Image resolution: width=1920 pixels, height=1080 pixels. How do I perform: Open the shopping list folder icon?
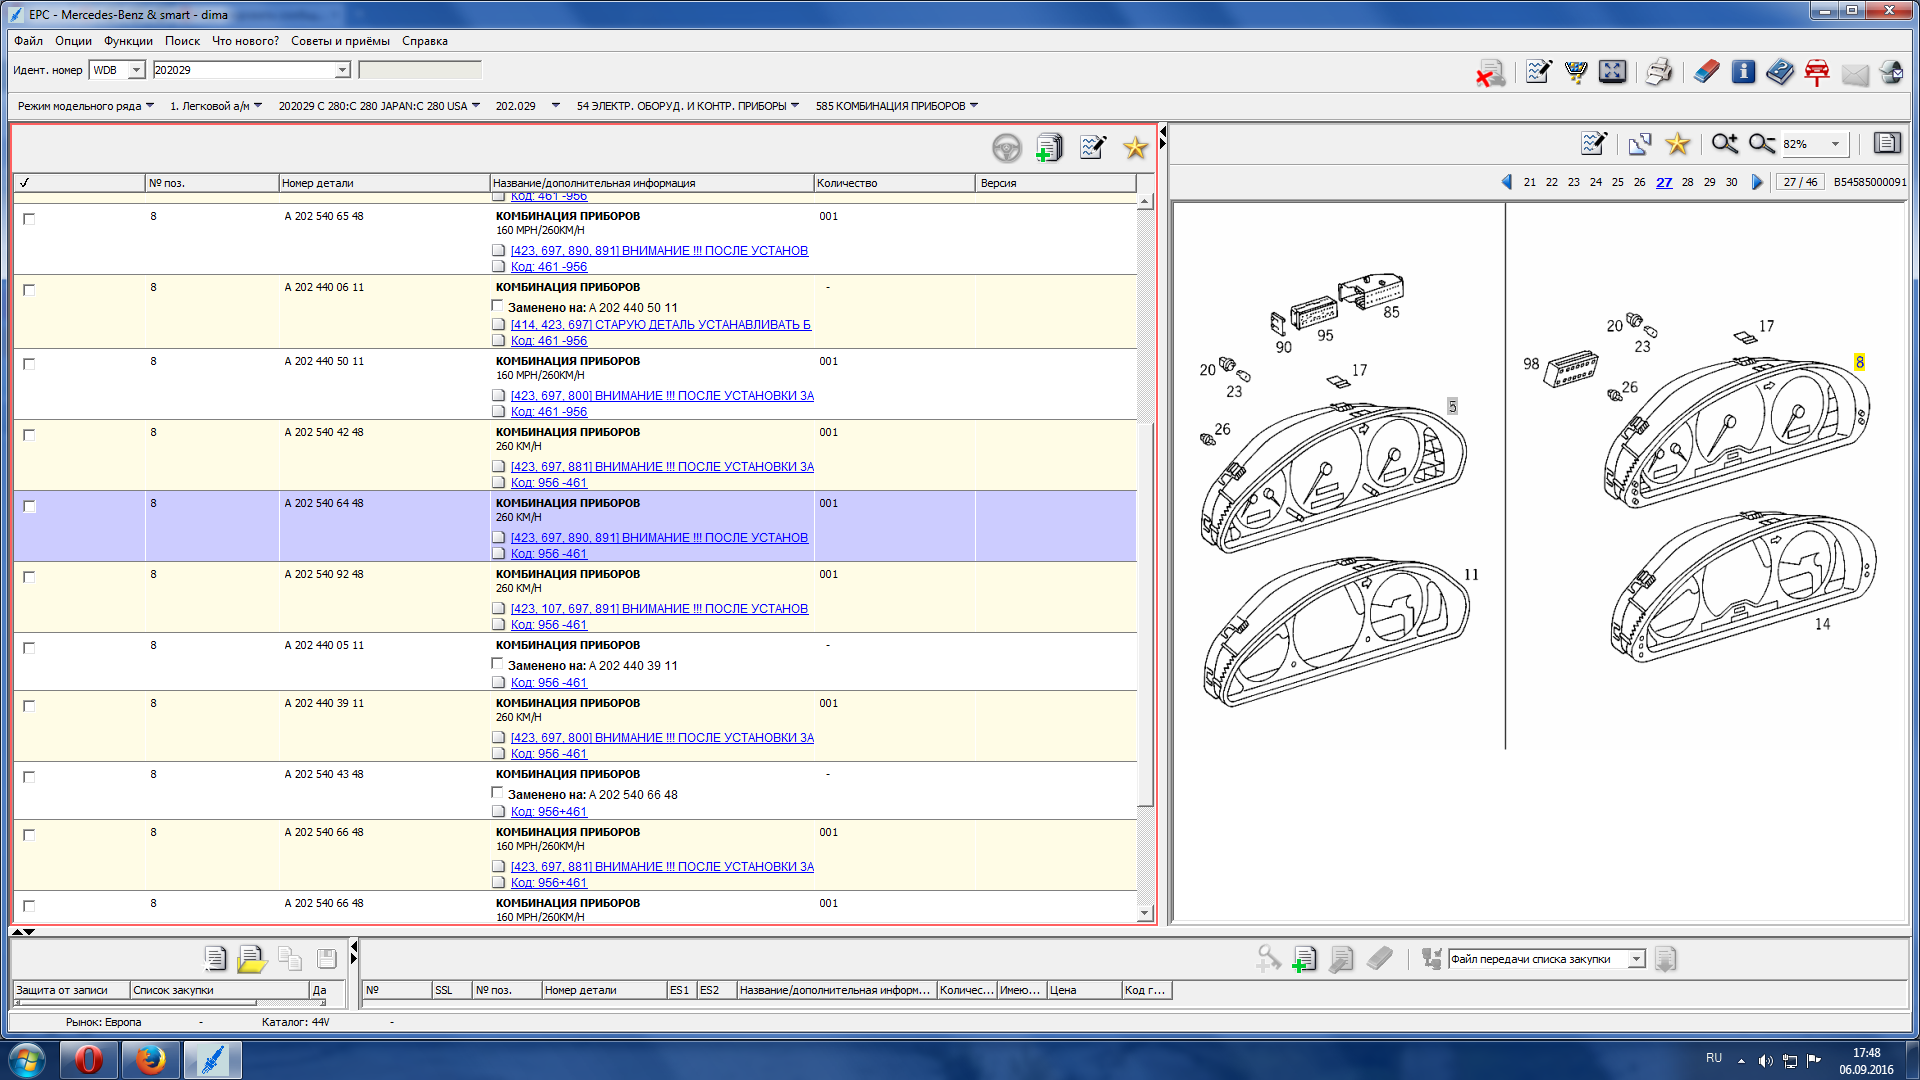(x=252, y=959)
